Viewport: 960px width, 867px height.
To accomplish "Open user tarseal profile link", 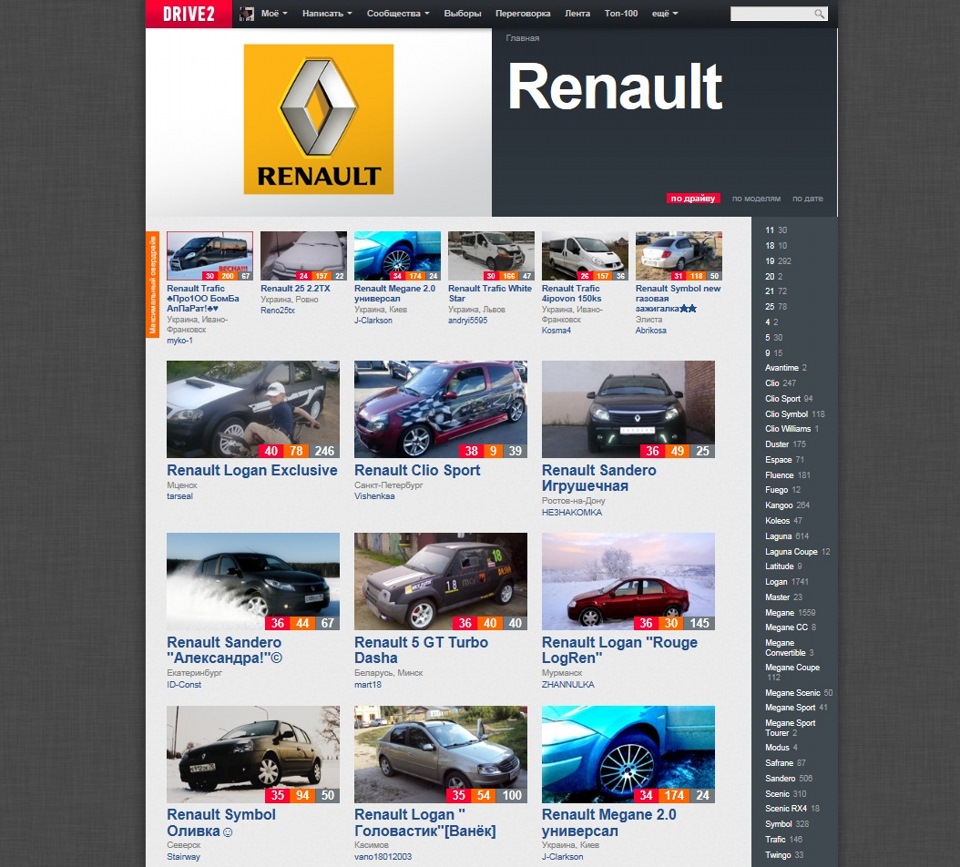I will click(x=180, y=497).
